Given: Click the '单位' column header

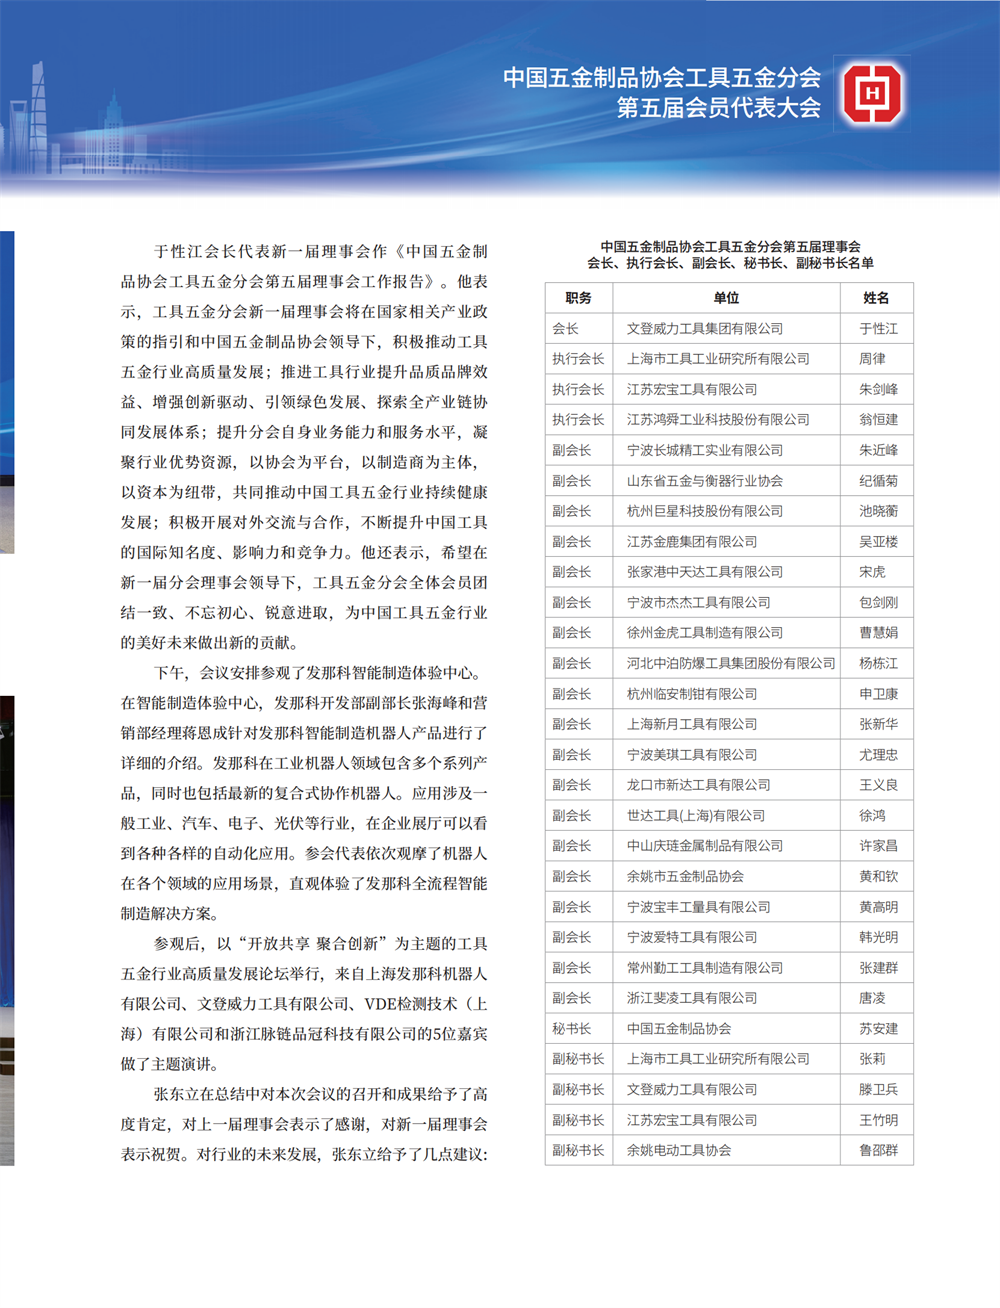Looking at the screenshot, I should [x=727, y=298].
